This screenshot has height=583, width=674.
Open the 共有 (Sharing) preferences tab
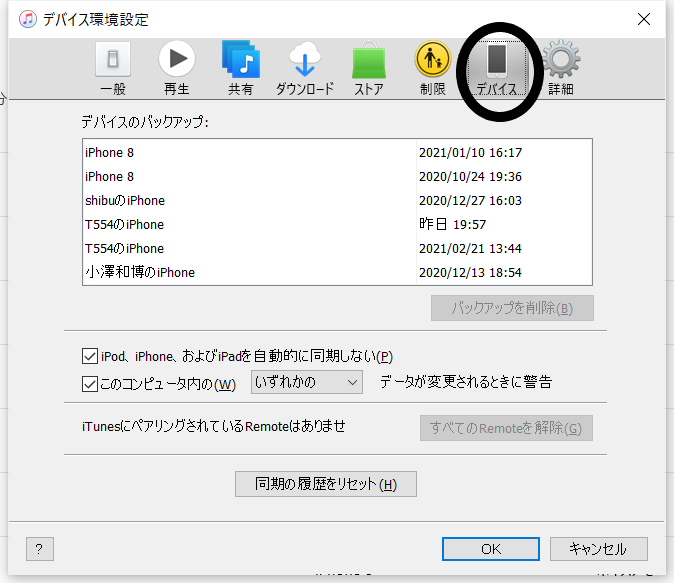[x=241, y=69]
